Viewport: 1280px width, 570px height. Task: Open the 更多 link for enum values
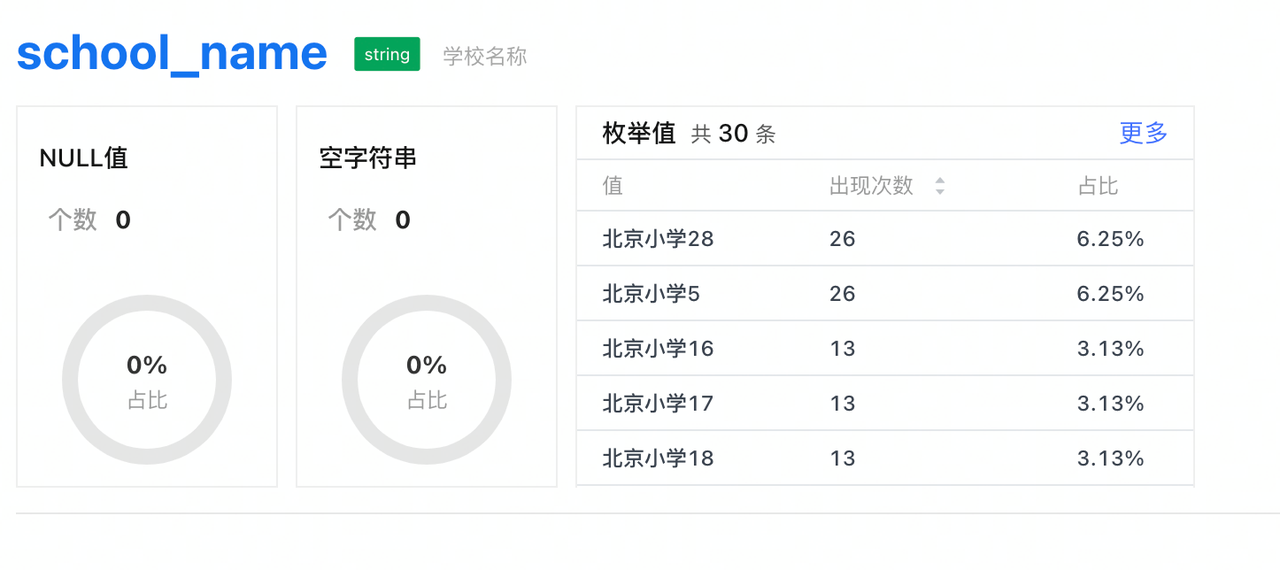(1144, 133)
